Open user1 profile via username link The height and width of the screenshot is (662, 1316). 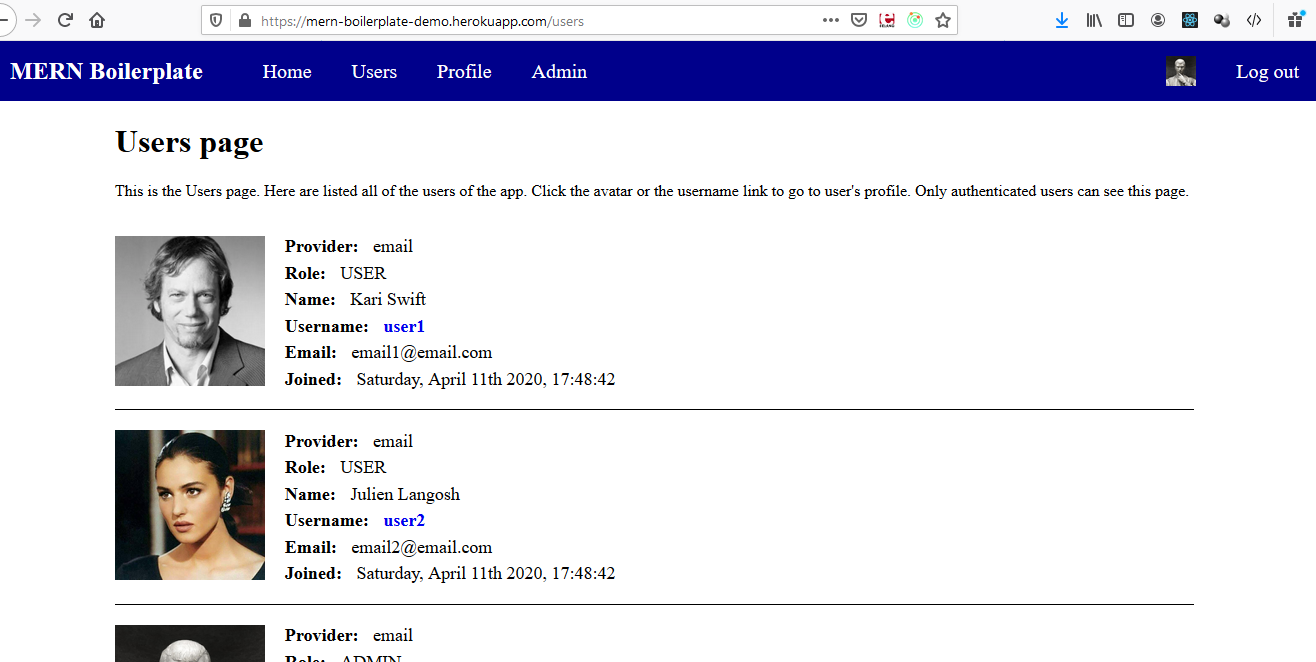coord(404,326)
